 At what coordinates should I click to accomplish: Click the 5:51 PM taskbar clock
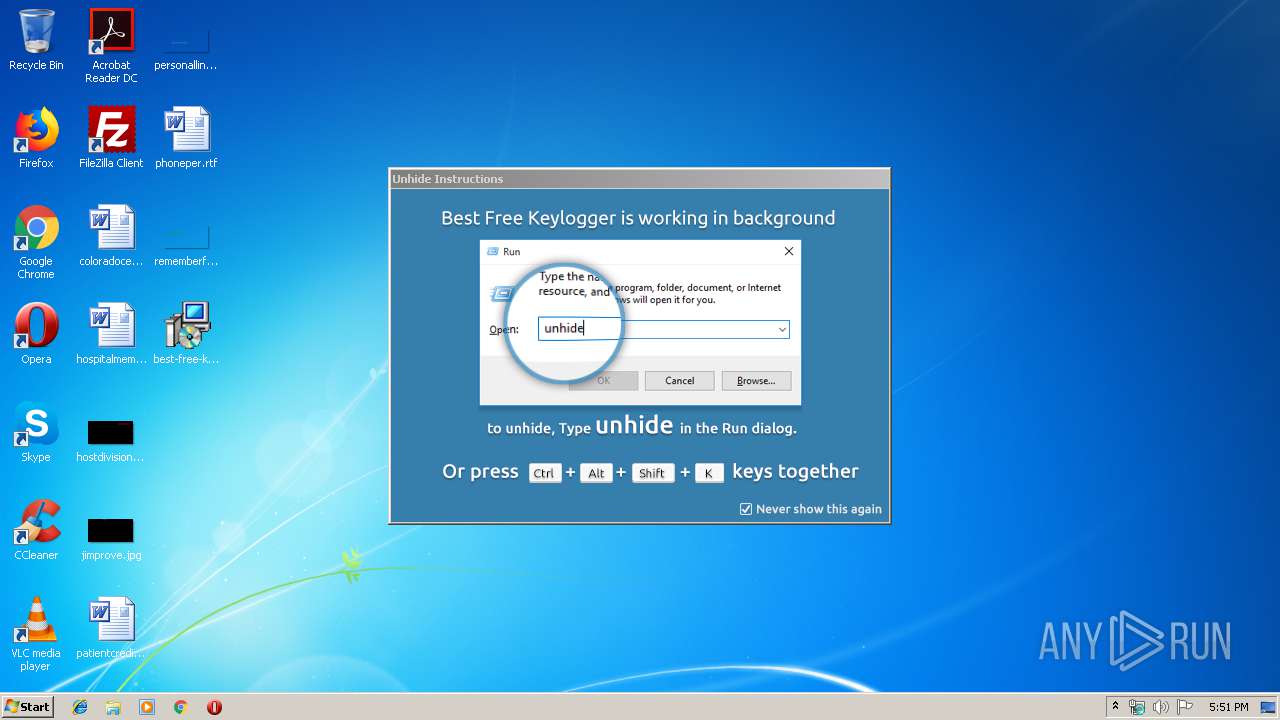(1228, 707)
